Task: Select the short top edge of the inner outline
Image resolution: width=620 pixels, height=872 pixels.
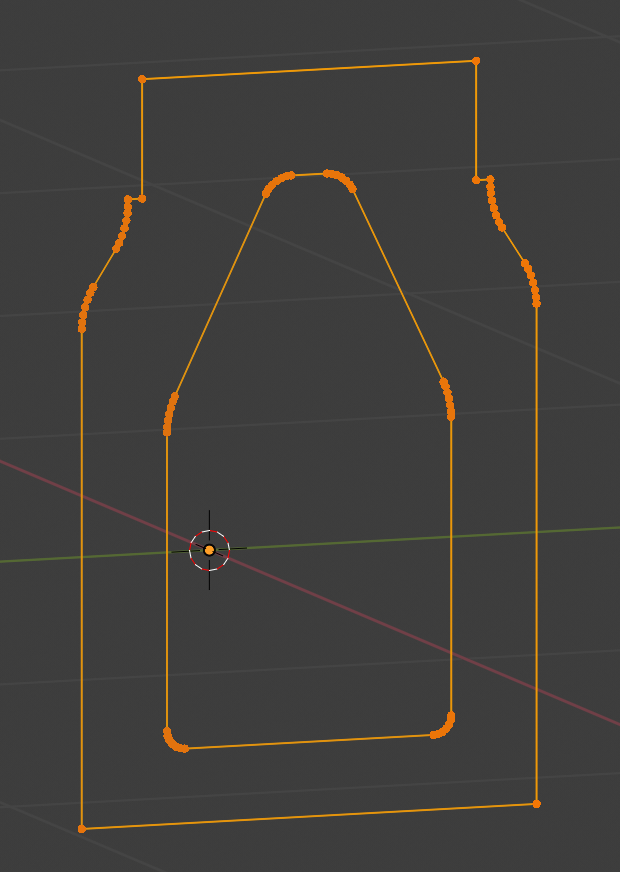Action: 309,174
